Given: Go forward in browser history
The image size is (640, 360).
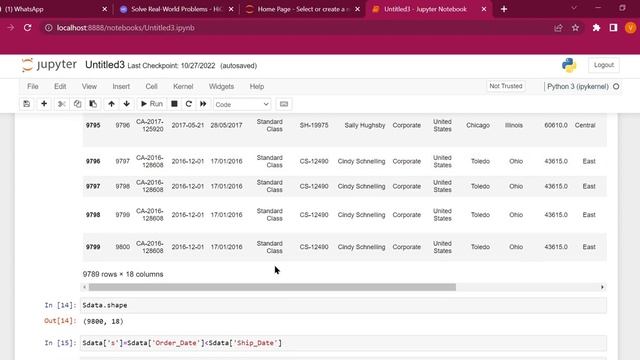Looking at the screenshot, I should point(11,28).
